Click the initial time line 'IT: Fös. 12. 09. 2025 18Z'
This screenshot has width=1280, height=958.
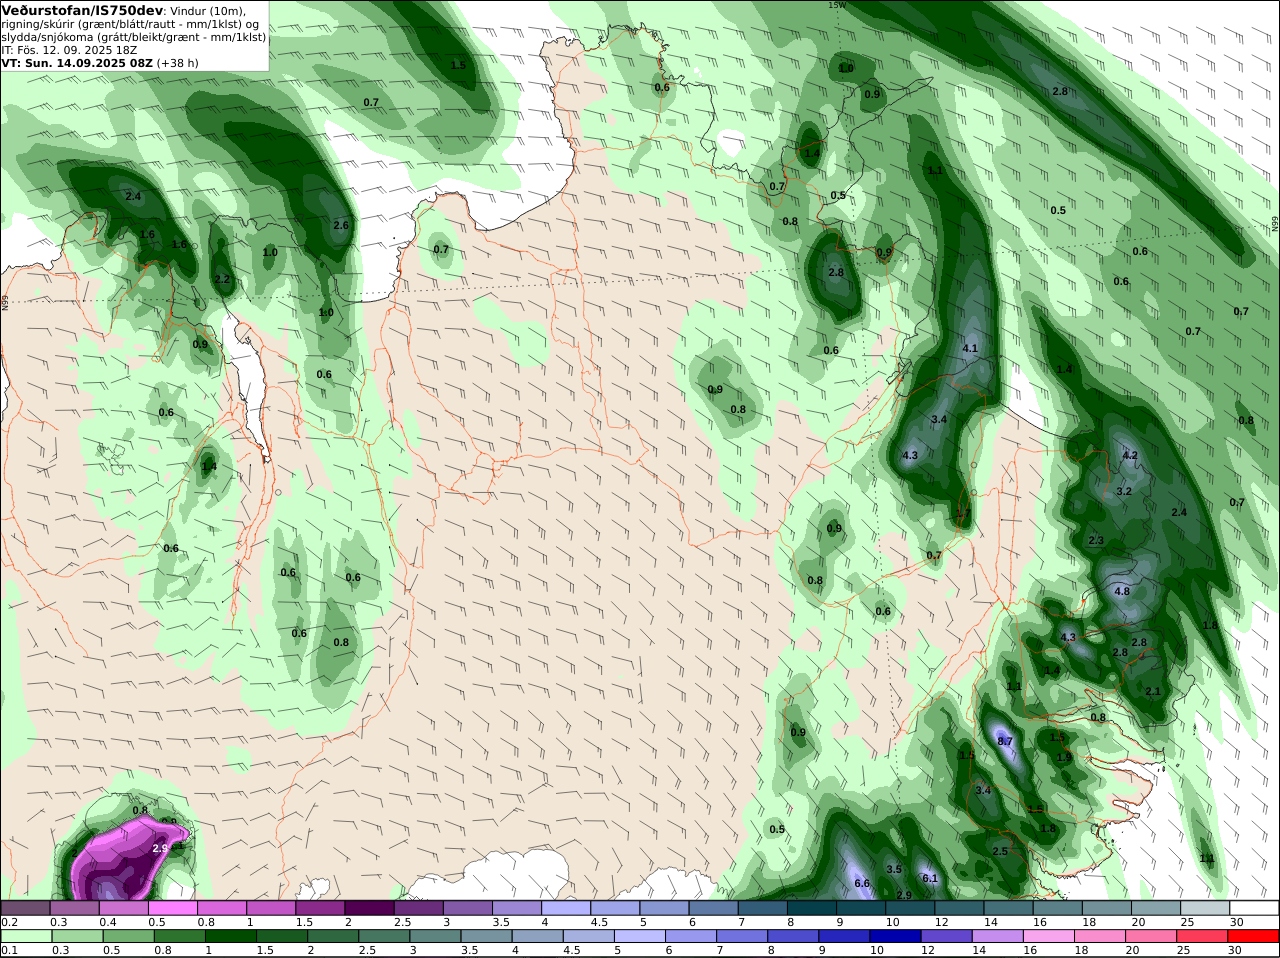pos(69,49)
